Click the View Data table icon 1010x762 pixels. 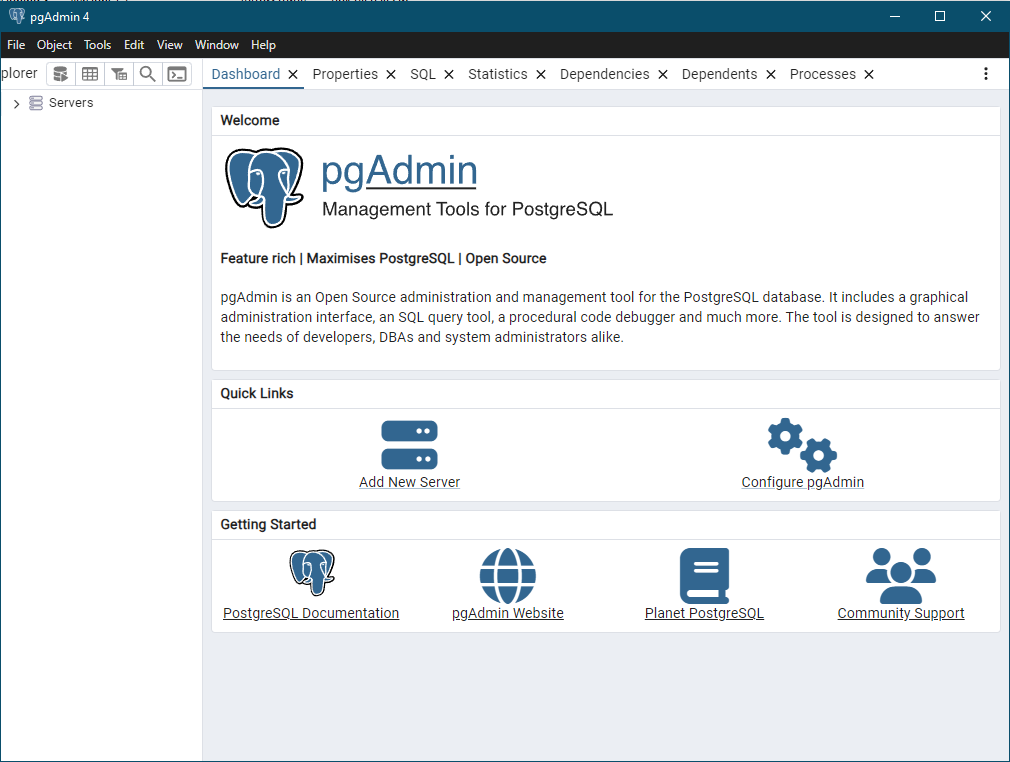(90, 74)
